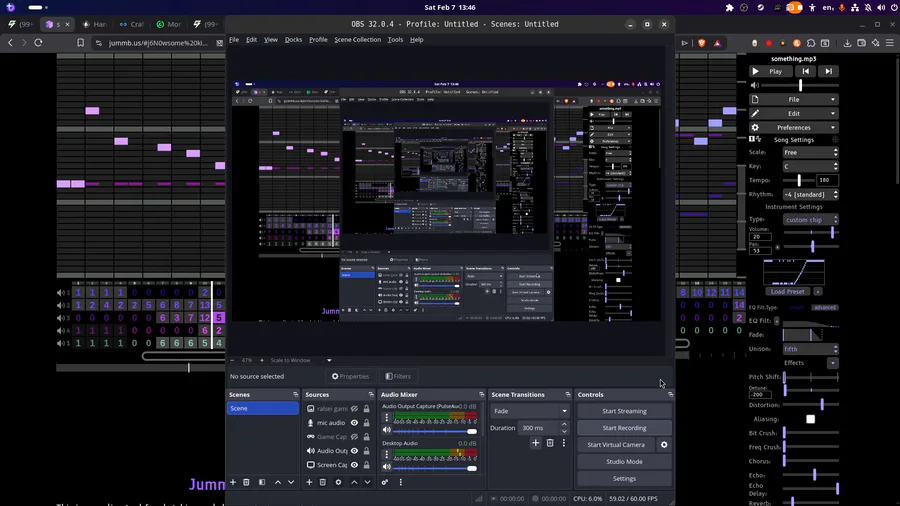Open OBS Edit menu

point(251,40)
